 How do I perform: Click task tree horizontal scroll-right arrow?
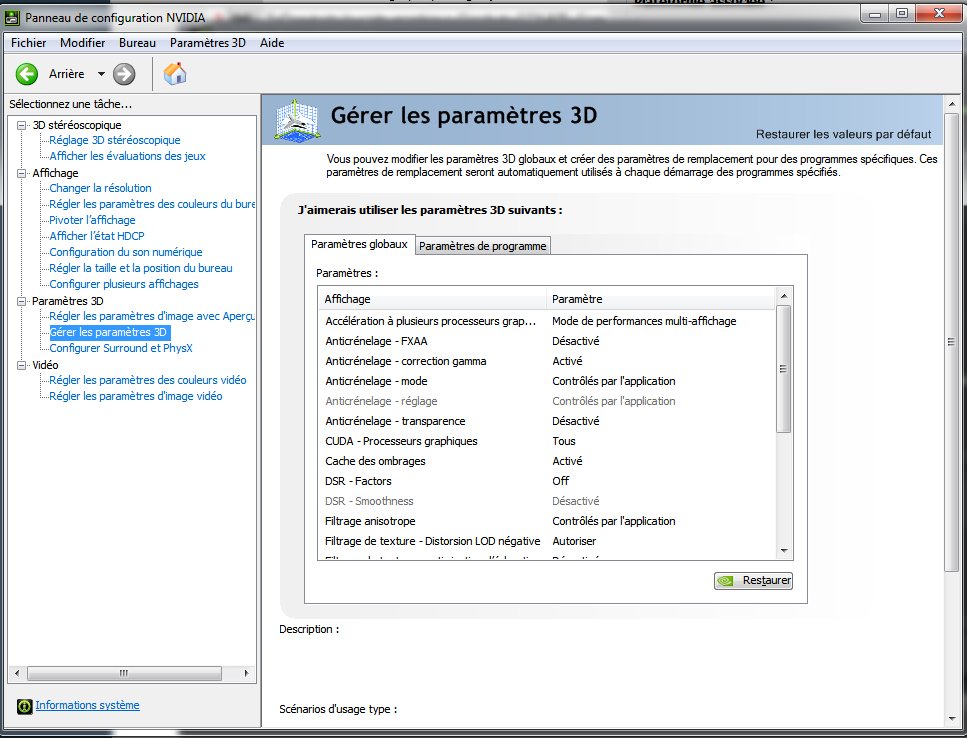click(x=247, y=673)
